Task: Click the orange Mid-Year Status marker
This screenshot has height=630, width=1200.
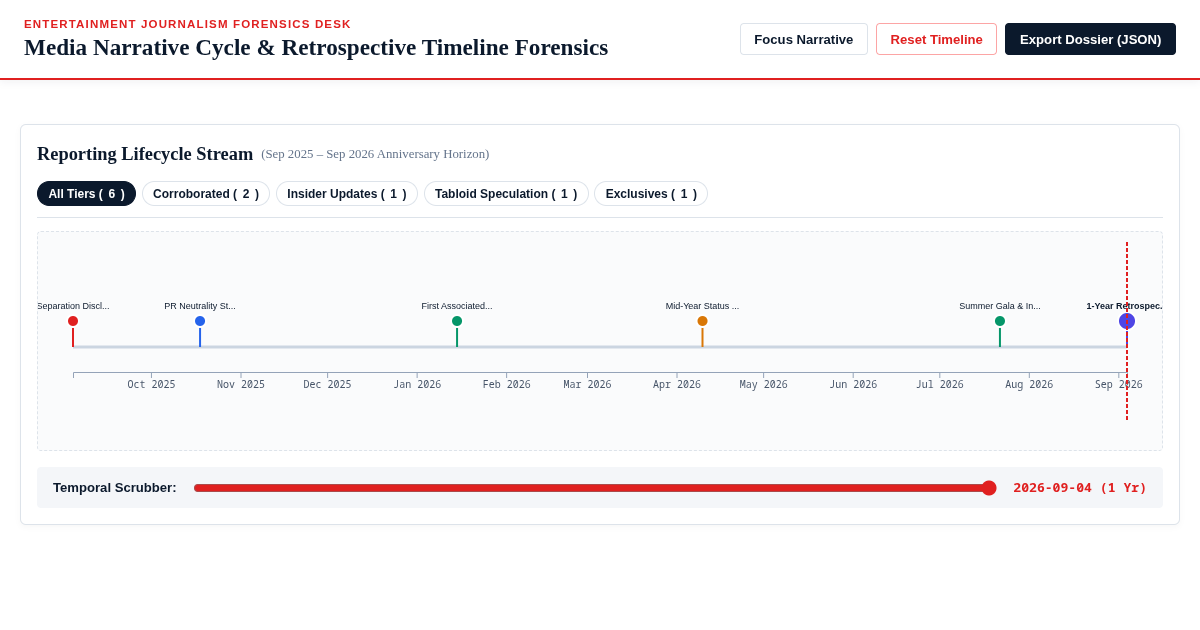Action: click(702, 321)
